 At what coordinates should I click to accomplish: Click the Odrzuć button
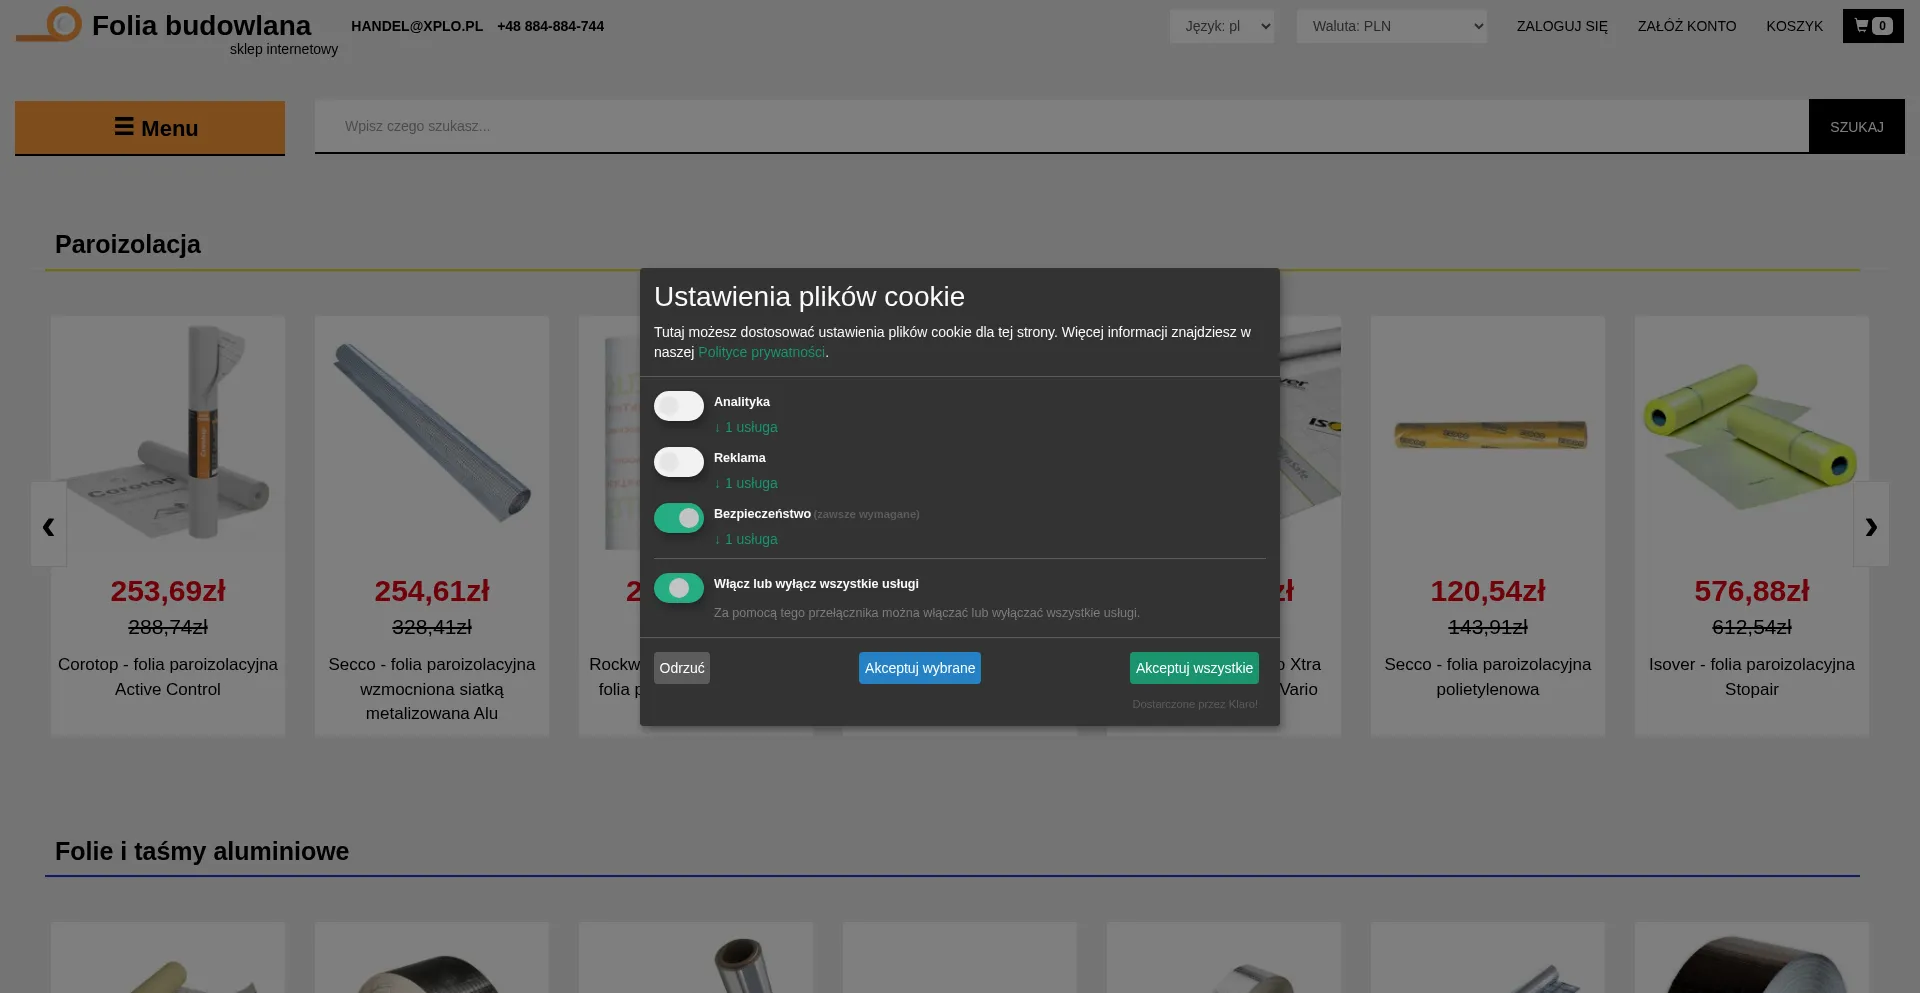pyautogui.click(x=682, y=668)
